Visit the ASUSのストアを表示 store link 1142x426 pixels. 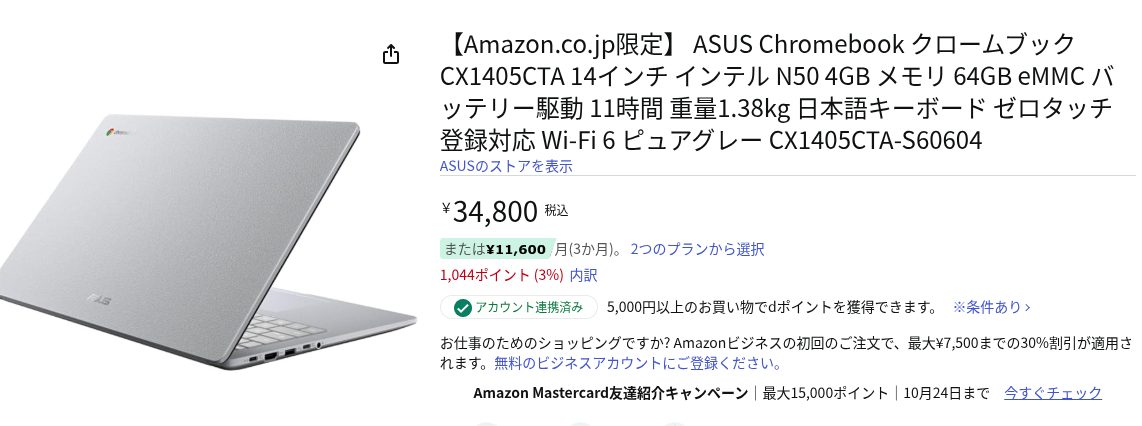pyautogui.click(x=506, y=166)
